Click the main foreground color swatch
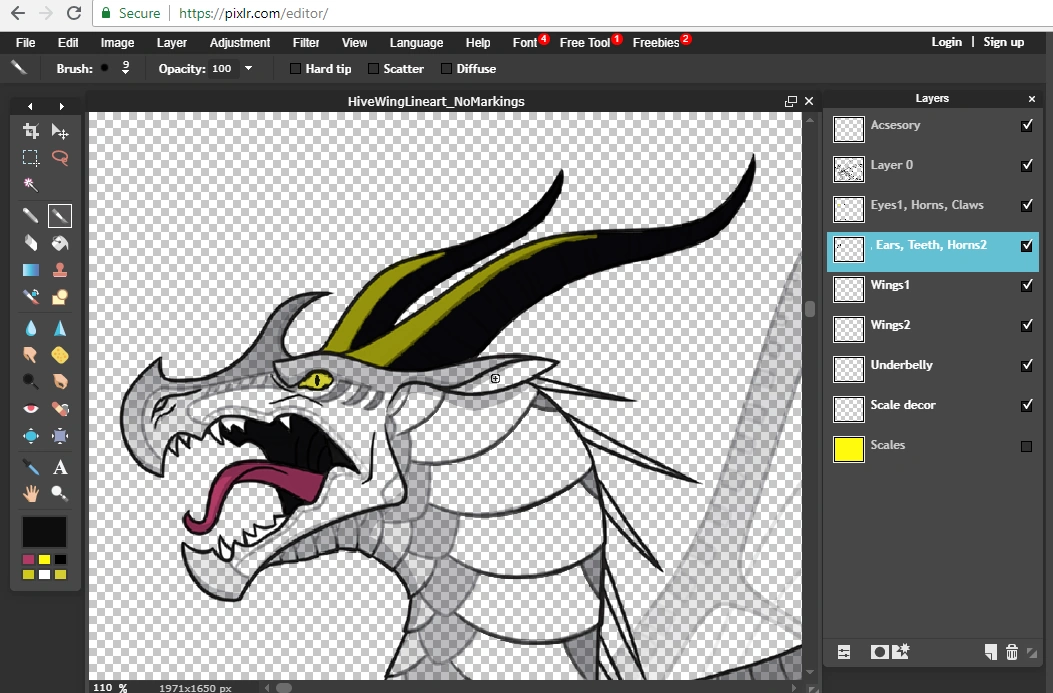This screenshot has width=1053, height=693. [45, 533]
